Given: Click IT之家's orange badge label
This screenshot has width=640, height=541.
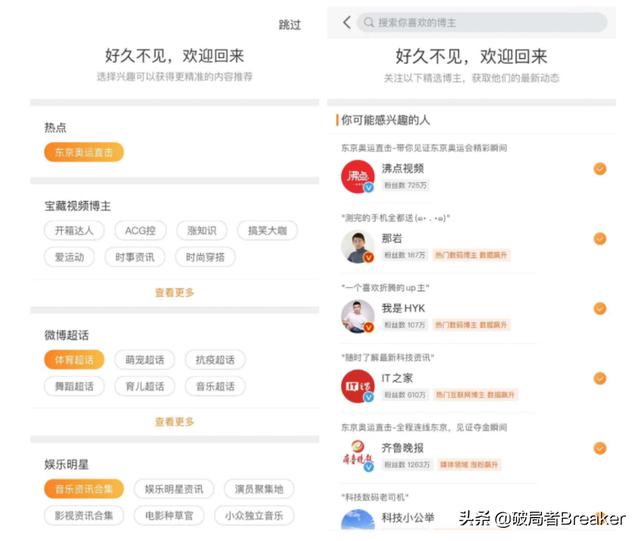Looking at the screenshot, I should 476,395.
